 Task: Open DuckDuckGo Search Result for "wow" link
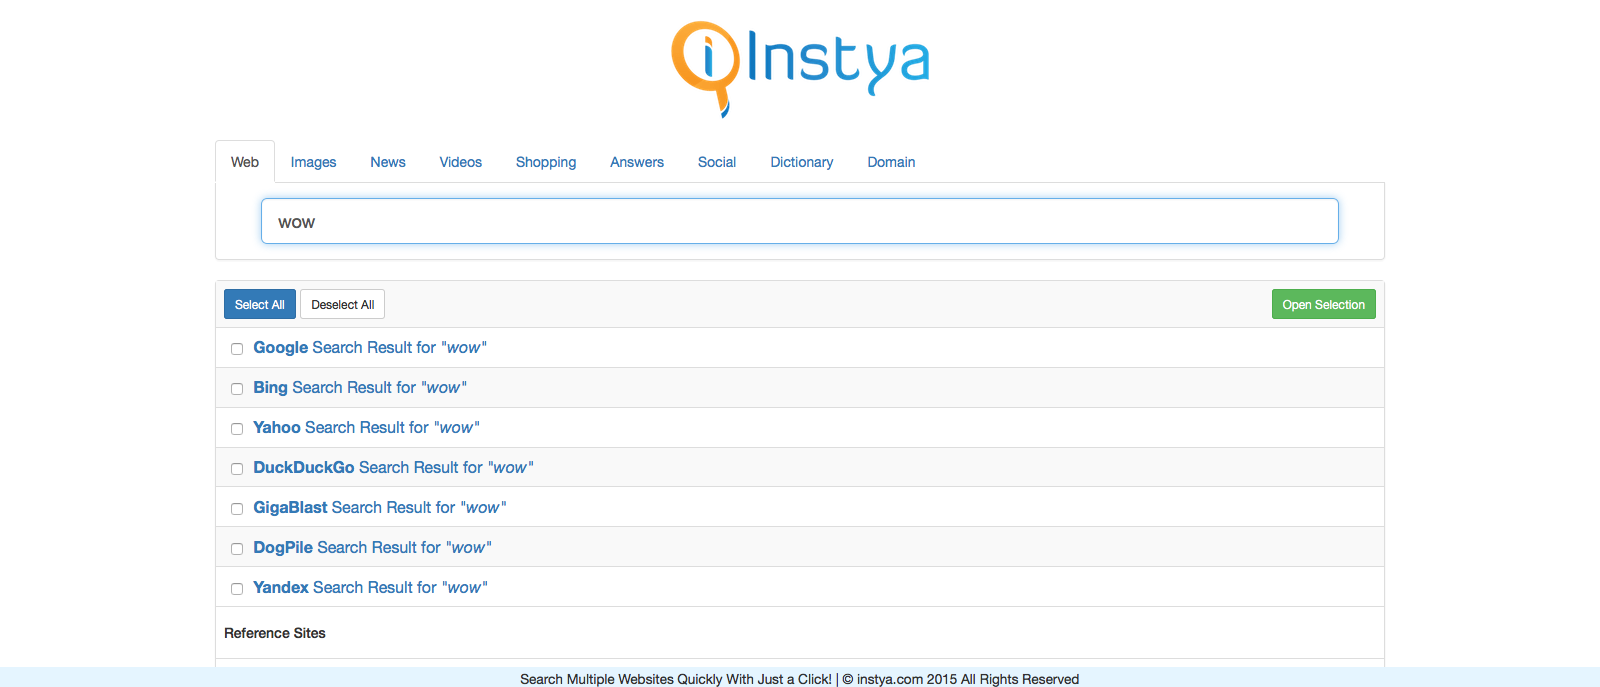tap(393, 467)
